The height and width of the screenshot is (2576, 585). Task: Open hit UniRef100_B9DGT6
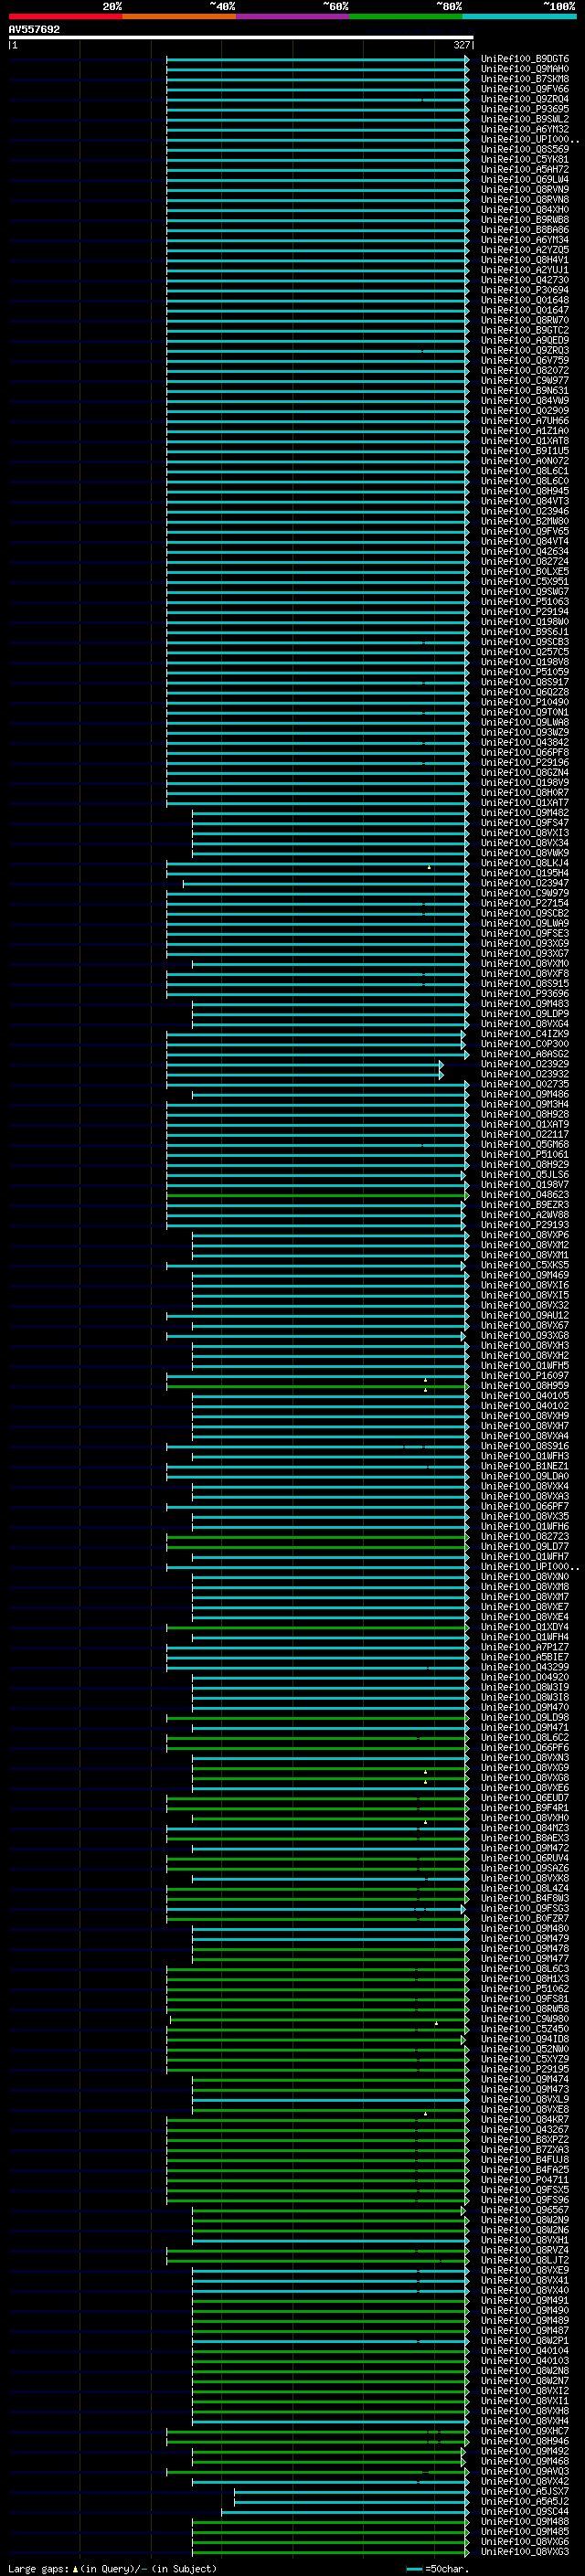click(x=525, y=59)
